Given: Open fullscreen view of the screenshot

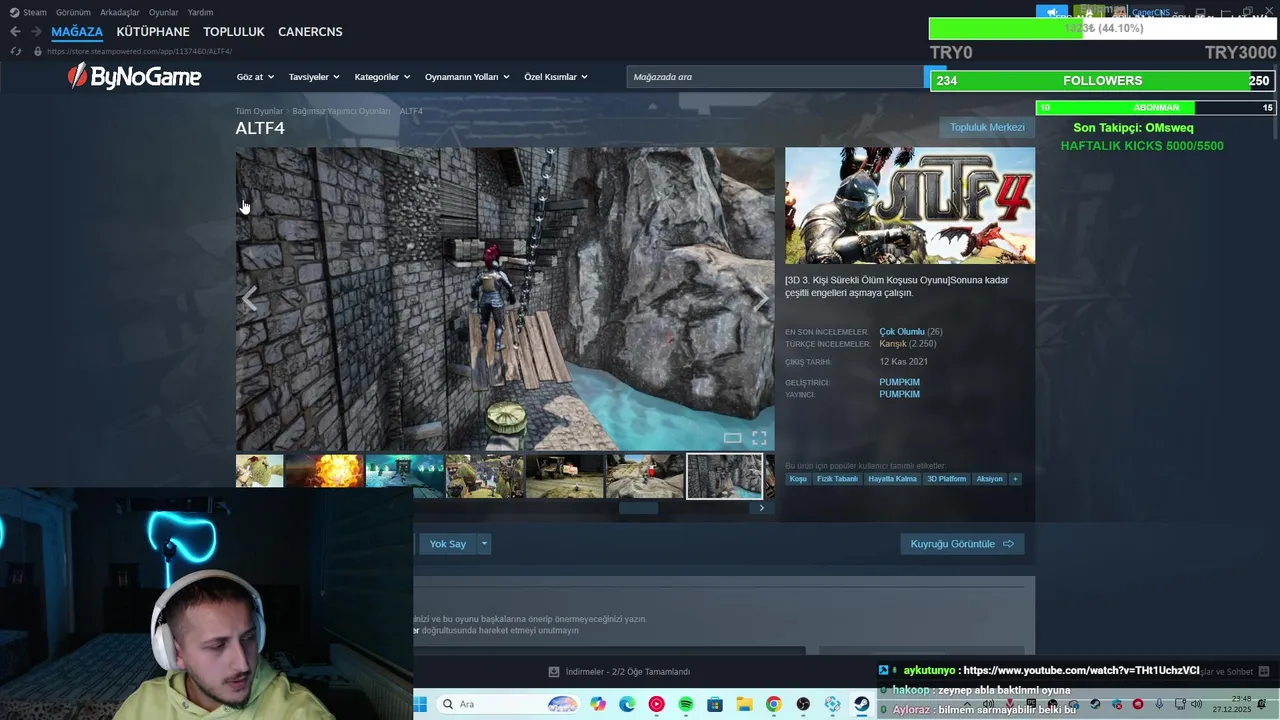Looking at the screenshot, I should click(759, 438).
